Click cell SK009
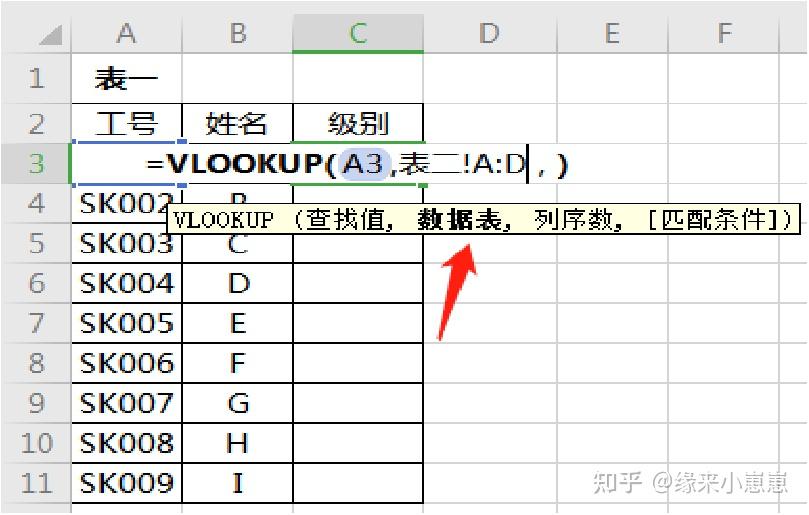 point(126,482)
